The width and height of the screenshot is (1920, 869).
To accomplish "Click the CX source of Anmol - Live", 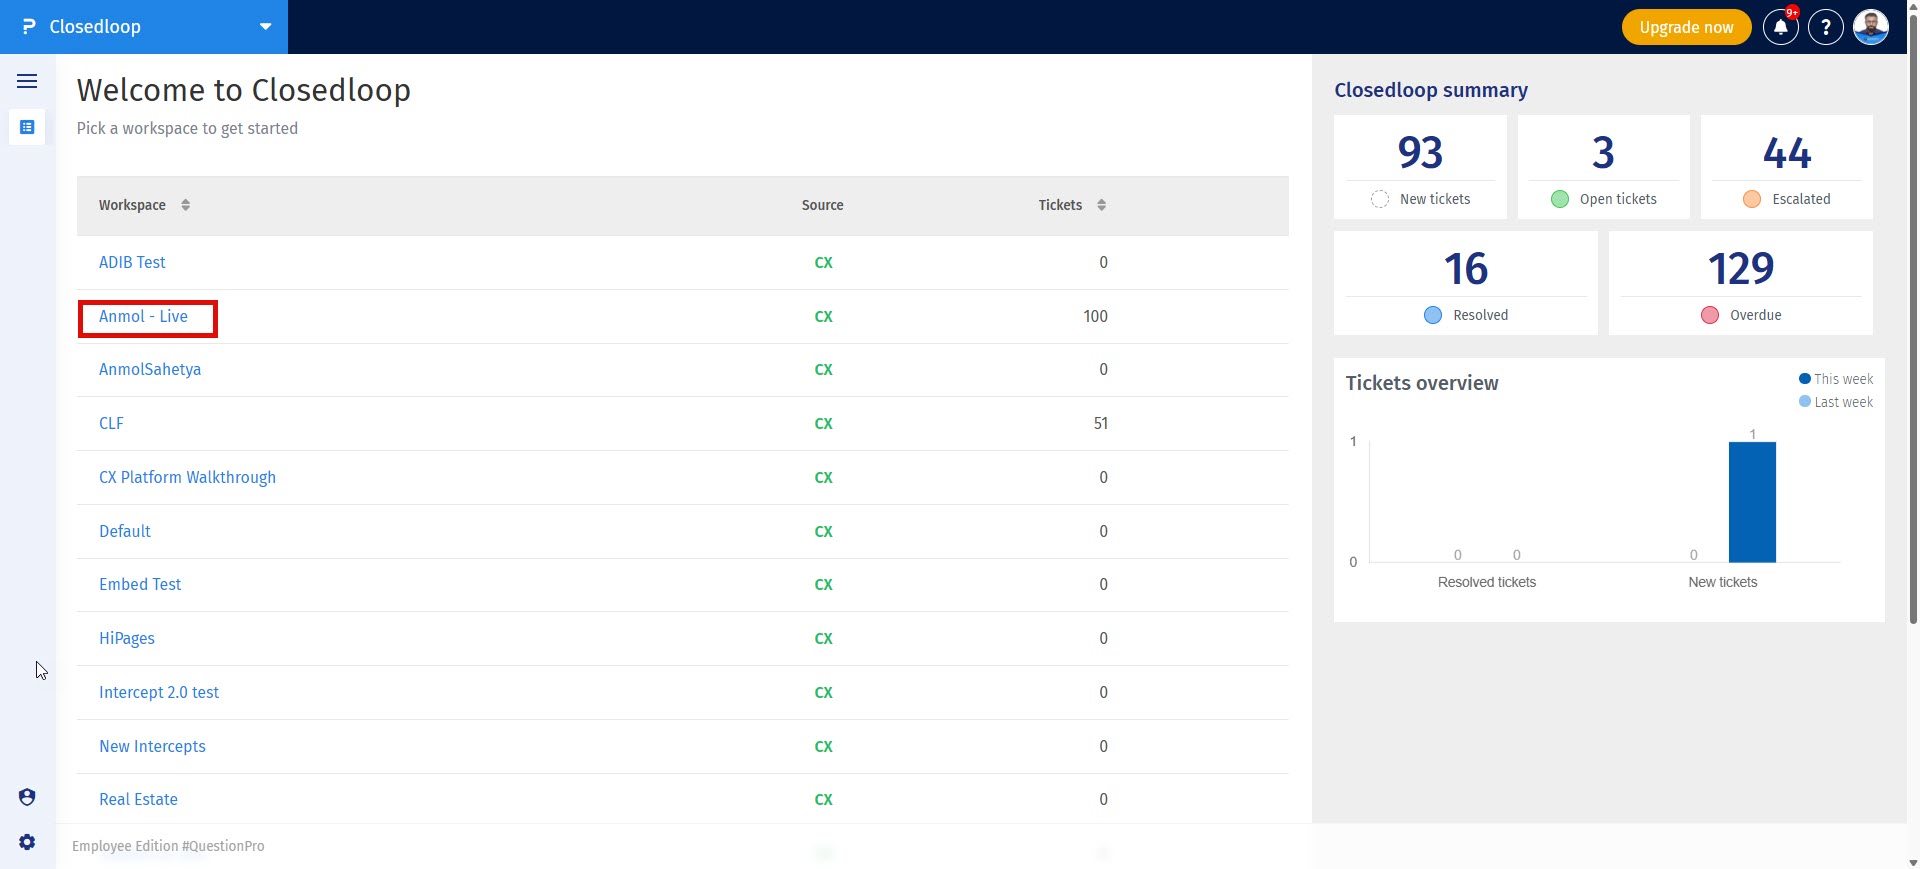I will point(823,316).
